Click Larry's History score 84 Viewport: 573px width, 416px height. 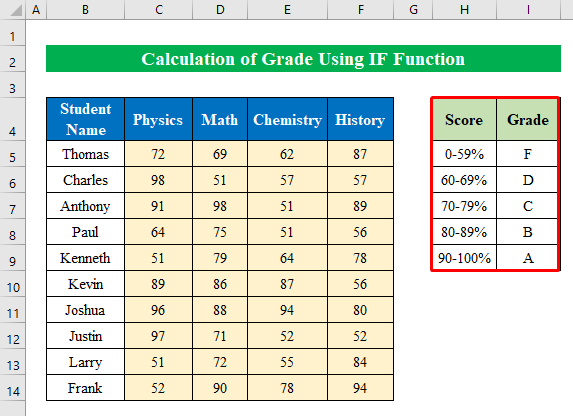pyautogui.click(x=361, y=362)
